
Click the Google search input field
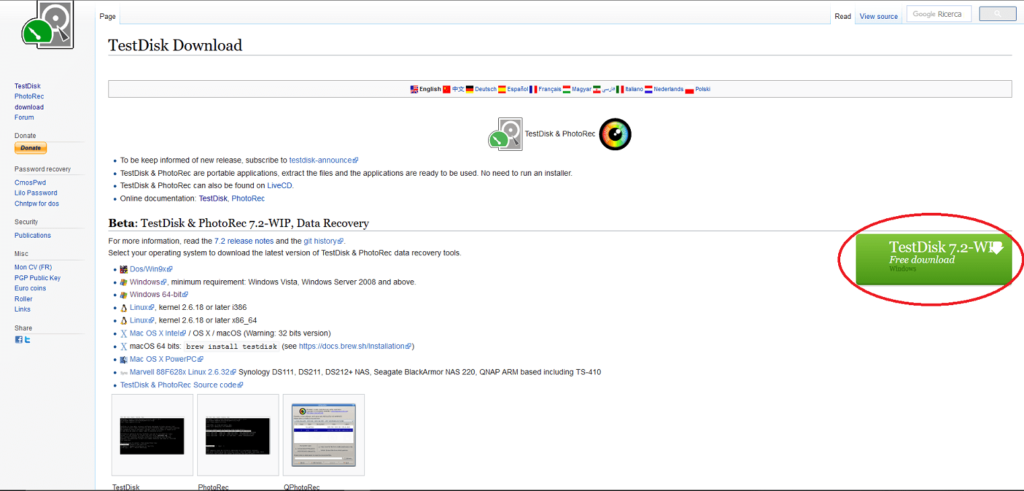tap(938, 15)
